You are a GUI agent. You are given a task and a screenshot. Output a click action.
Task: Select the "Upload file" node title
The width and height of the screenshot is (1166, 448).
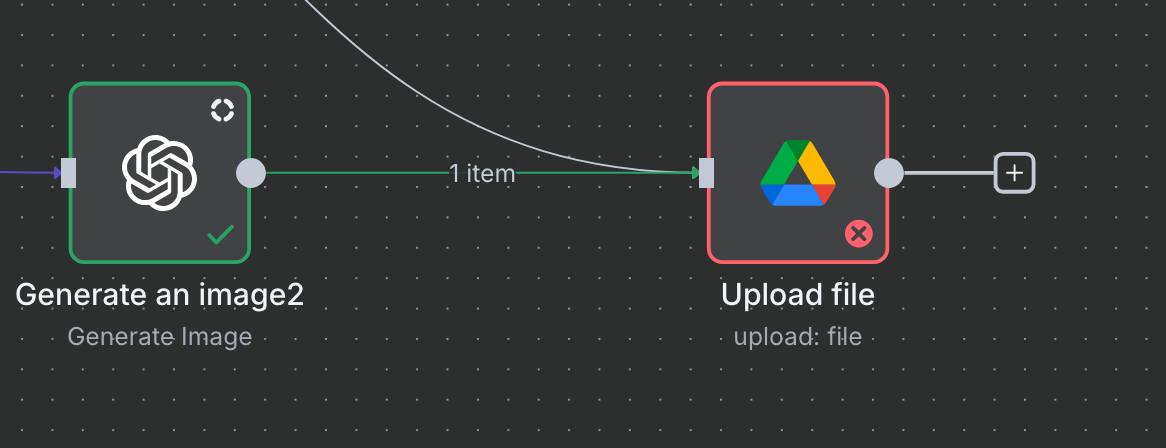click(798, 295)
